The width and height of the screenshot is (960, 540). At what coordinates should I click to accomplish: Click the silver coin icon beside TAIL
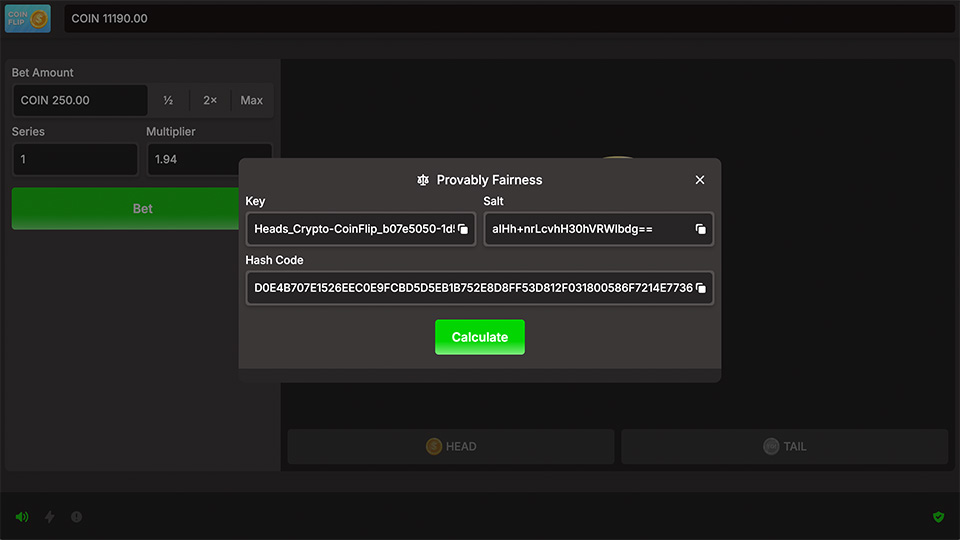pos(771,446)
